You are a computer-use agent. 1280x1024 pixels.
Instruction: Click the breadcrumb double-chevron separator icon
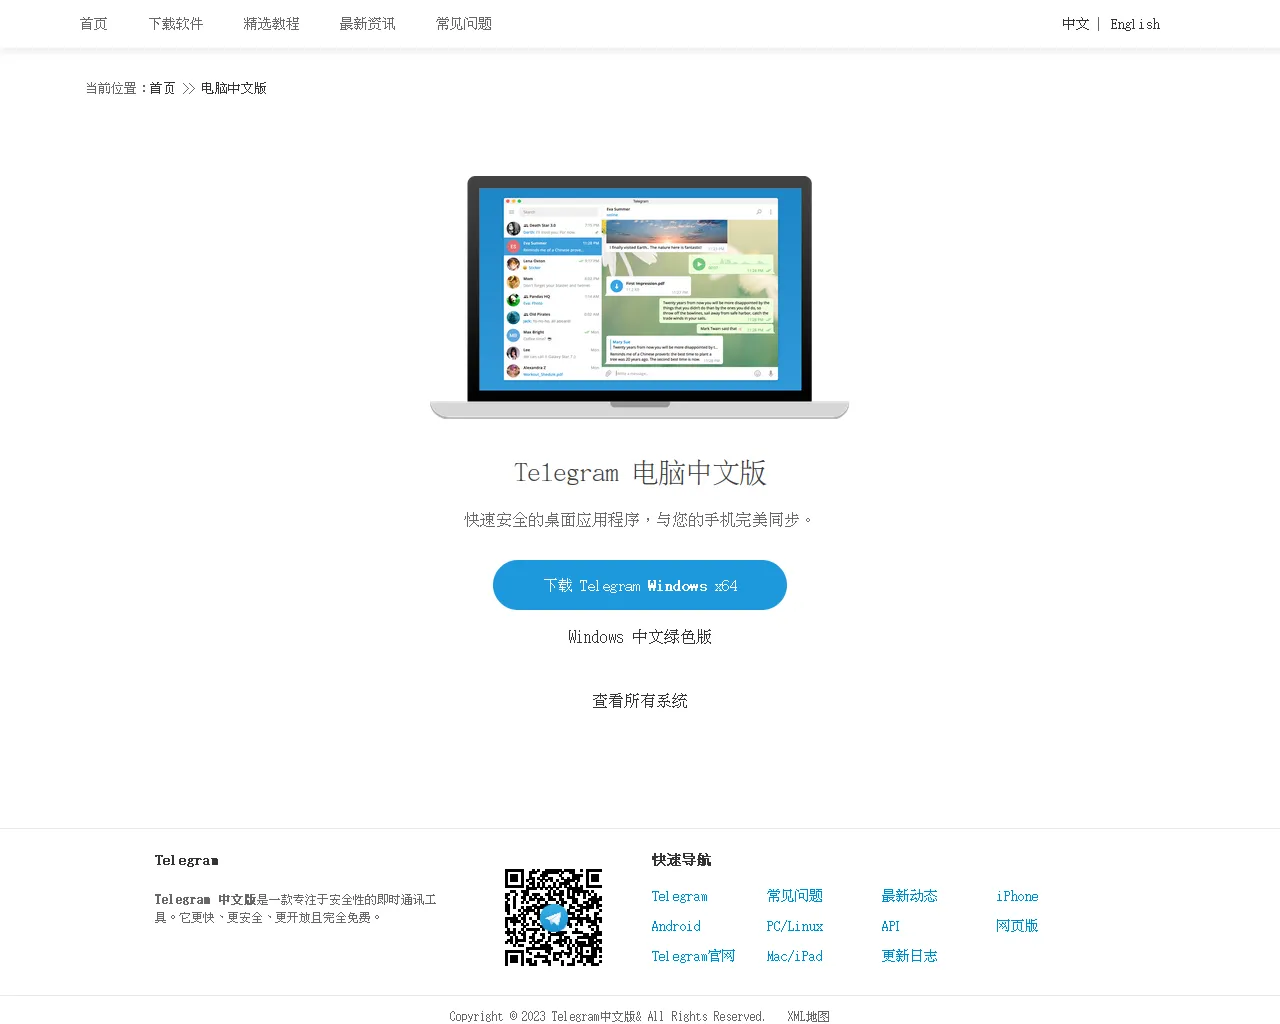click(x=188, y=89)
